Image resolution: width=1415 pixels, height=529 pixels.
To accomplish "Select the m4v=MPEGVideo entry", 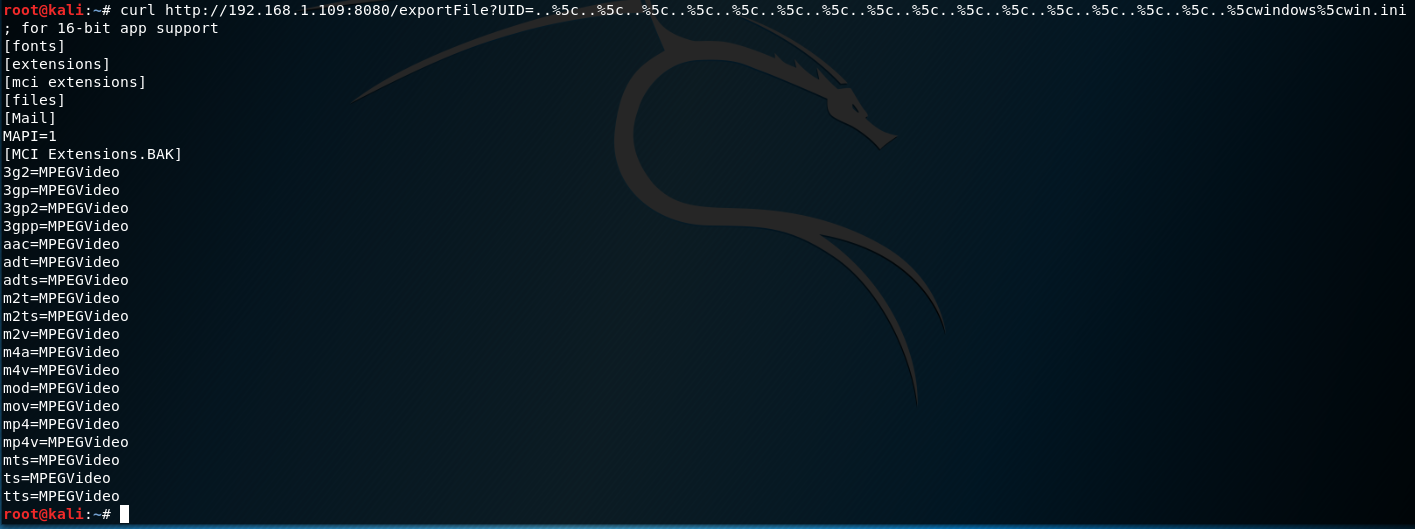I will pyautogui.click(x=61, y=370).
